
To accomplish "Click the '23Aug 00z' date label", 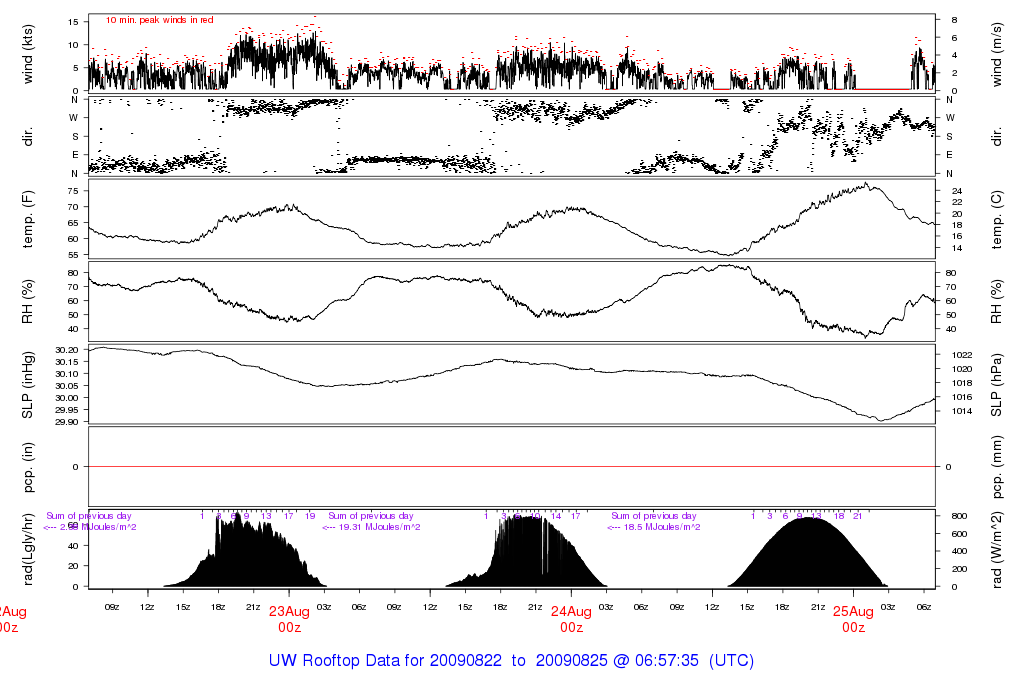I will click(x=289, y=619).
